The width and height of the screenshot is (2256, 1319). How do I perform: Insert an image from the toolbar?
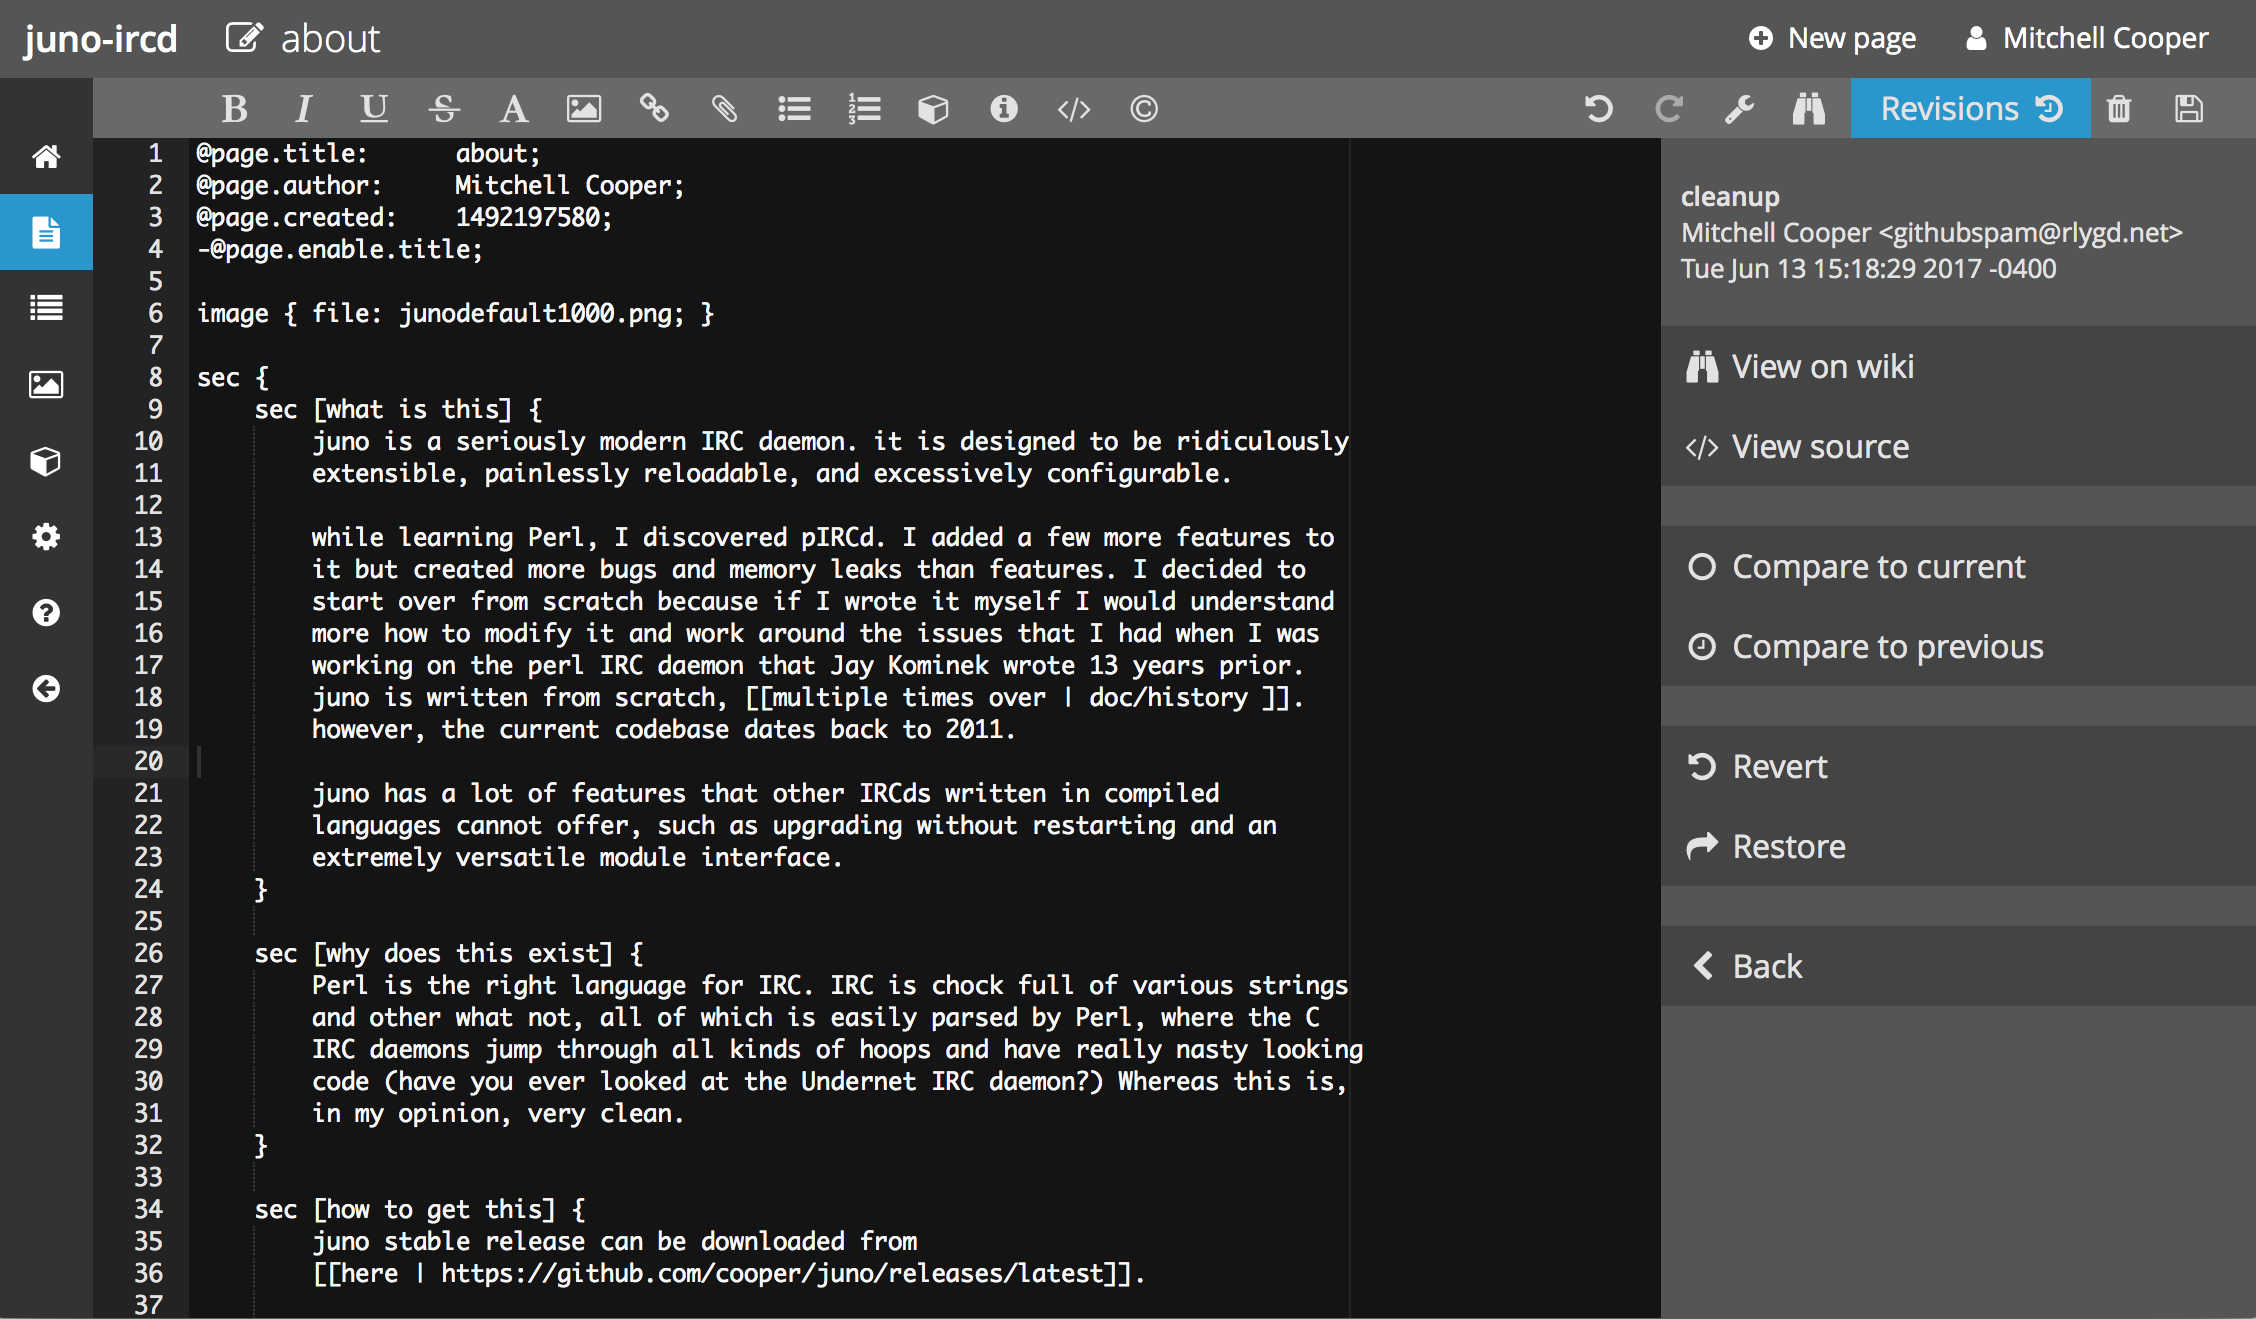click(584, 108)
